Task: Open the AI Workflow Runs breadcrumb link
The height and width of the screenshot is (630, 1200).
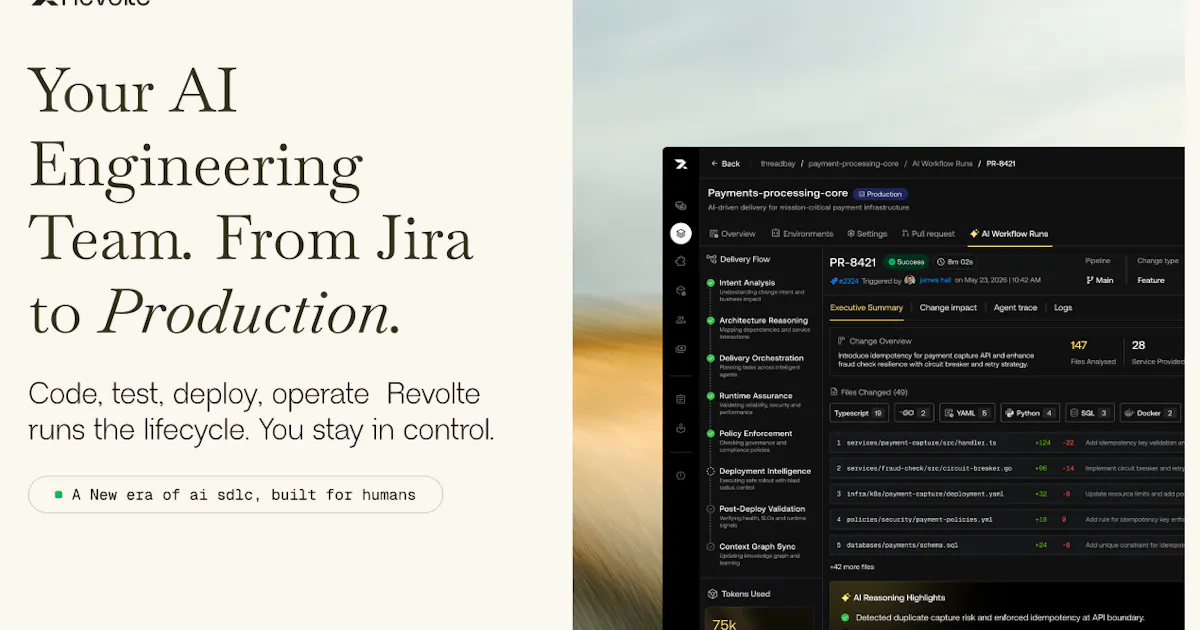Action: [942, 163]
